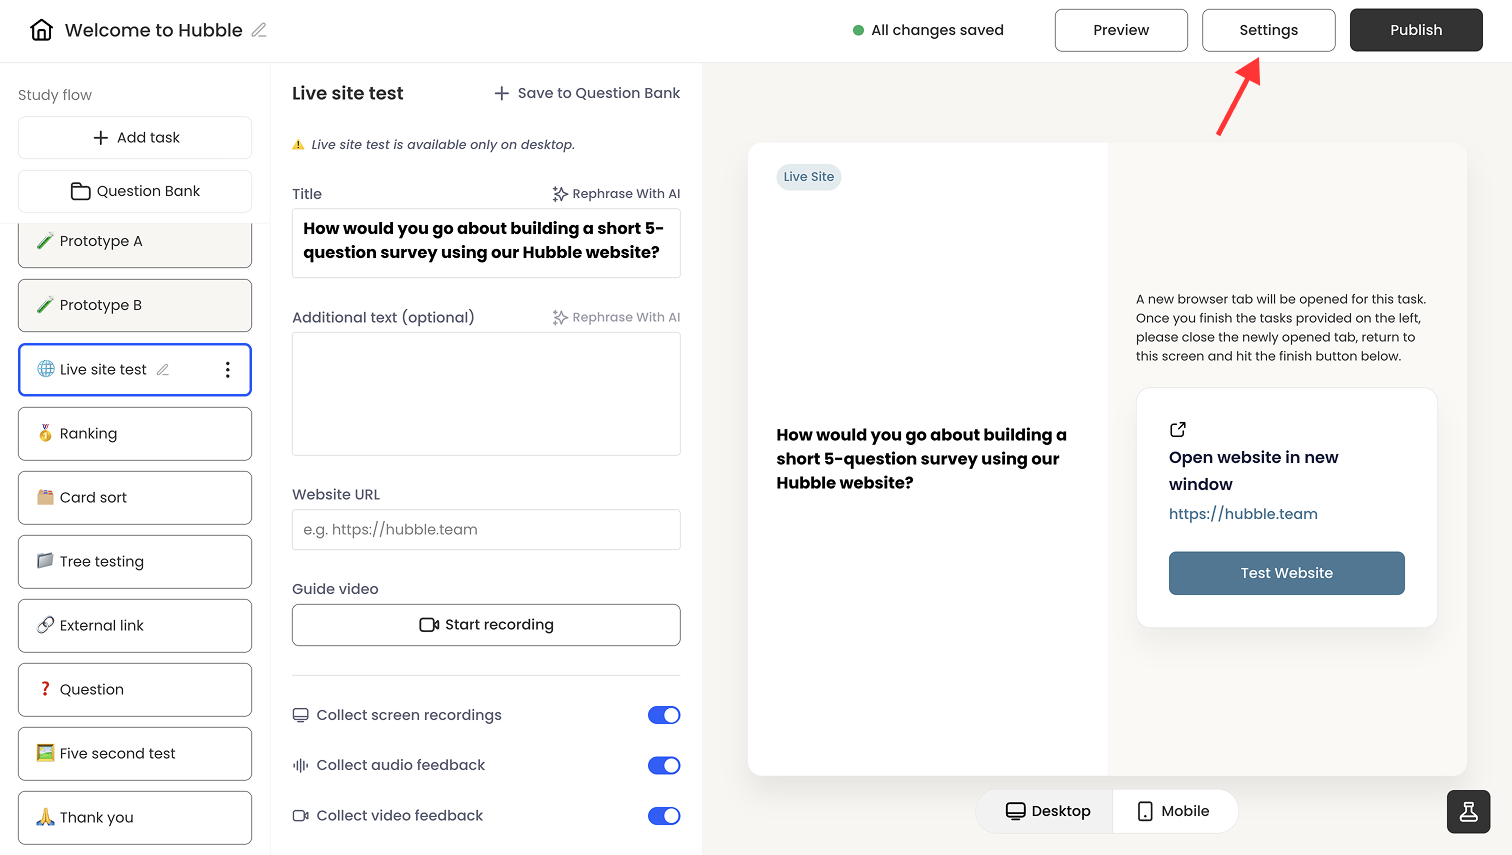Image resolution: width=1512 pixels, height=855 pixels.
Task: Switch preview to Desktop view
Action: [1046, 811]
